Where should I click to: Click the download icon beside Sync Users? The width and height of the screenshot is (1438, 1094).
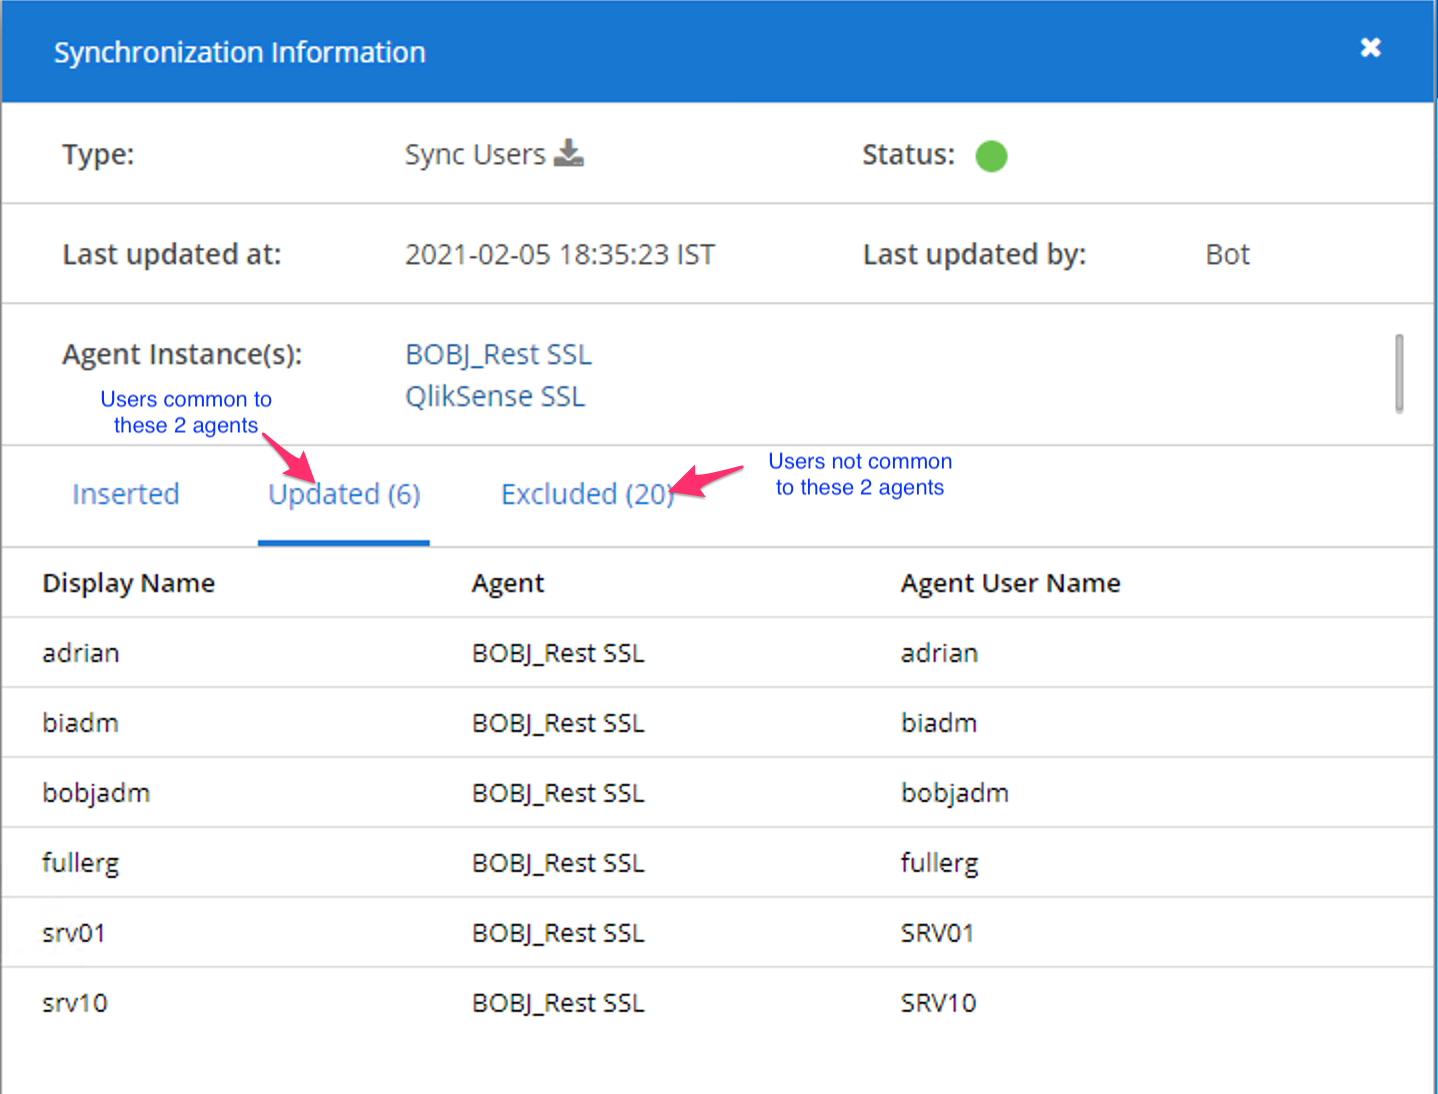(x=569, y=153)
